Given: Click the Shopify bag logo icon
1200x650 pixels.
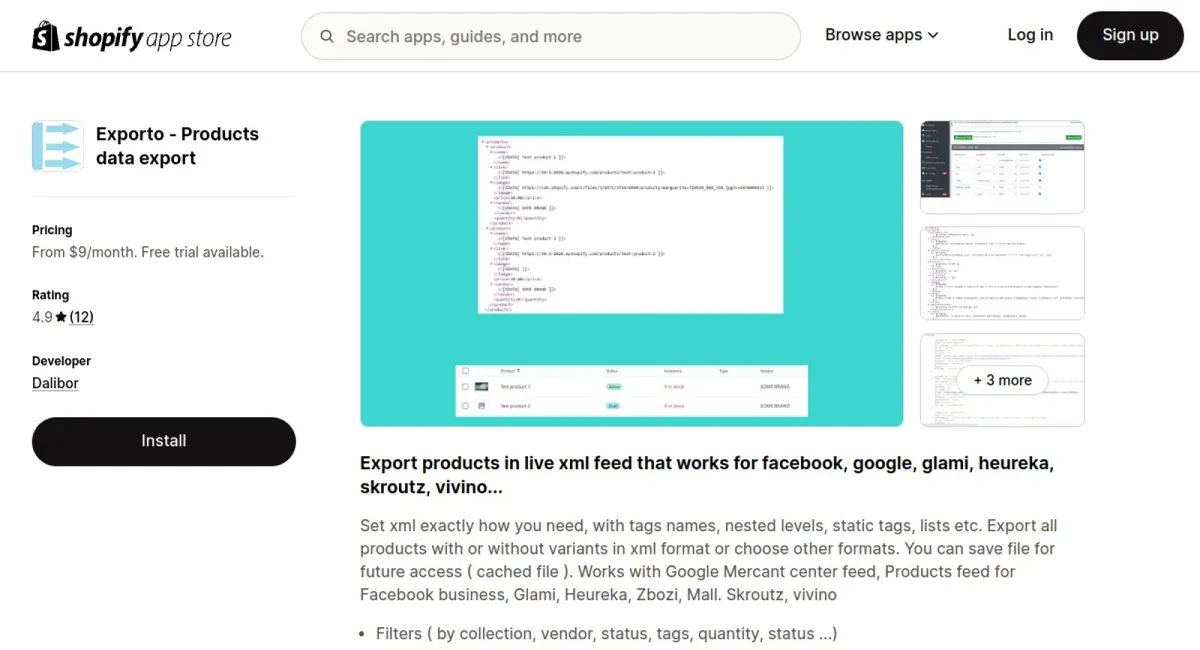Looking at the screenshot, I should [46, 36].
